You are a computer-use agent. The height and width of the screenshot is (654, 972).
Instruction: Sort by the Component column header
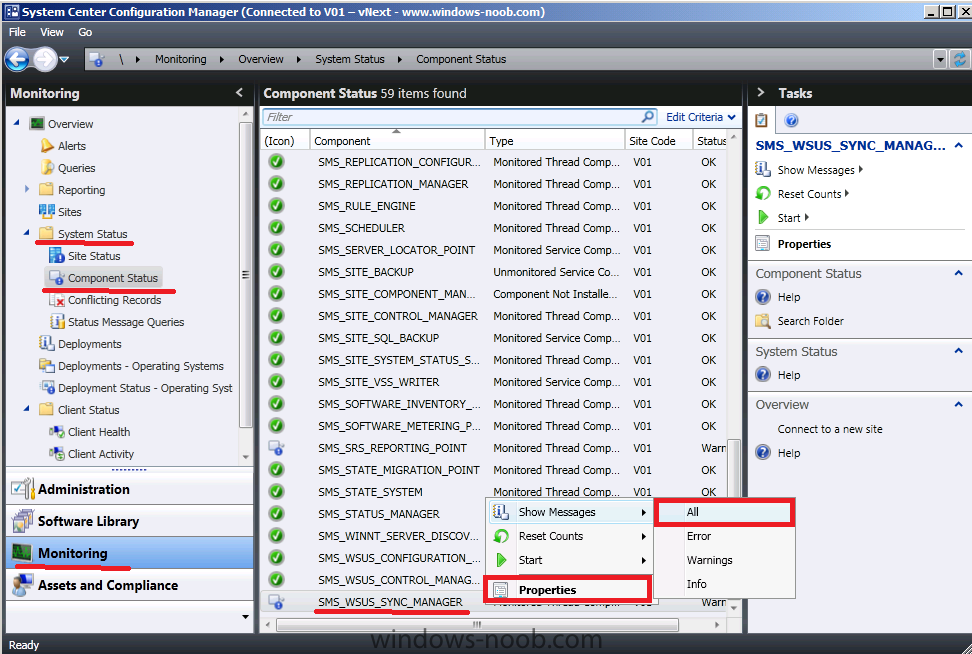(x=397, y=141)
